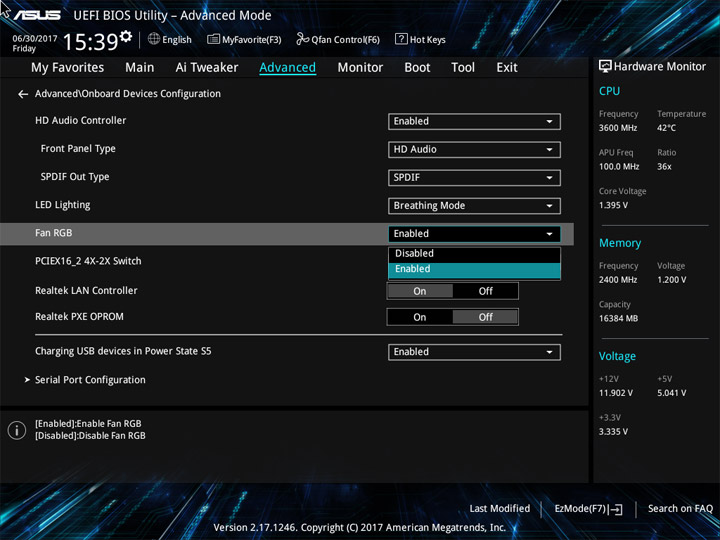This screenshot has width=720, height=540.
Task: Click Last Modified button
Action: (x=500, y=509)
